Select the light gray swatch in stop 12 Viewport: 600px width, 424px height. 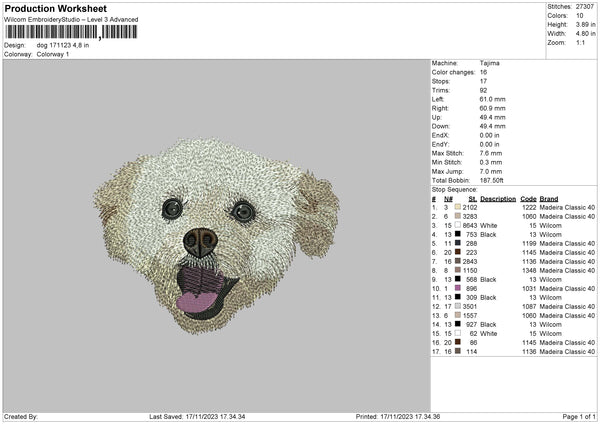[458, 306]
